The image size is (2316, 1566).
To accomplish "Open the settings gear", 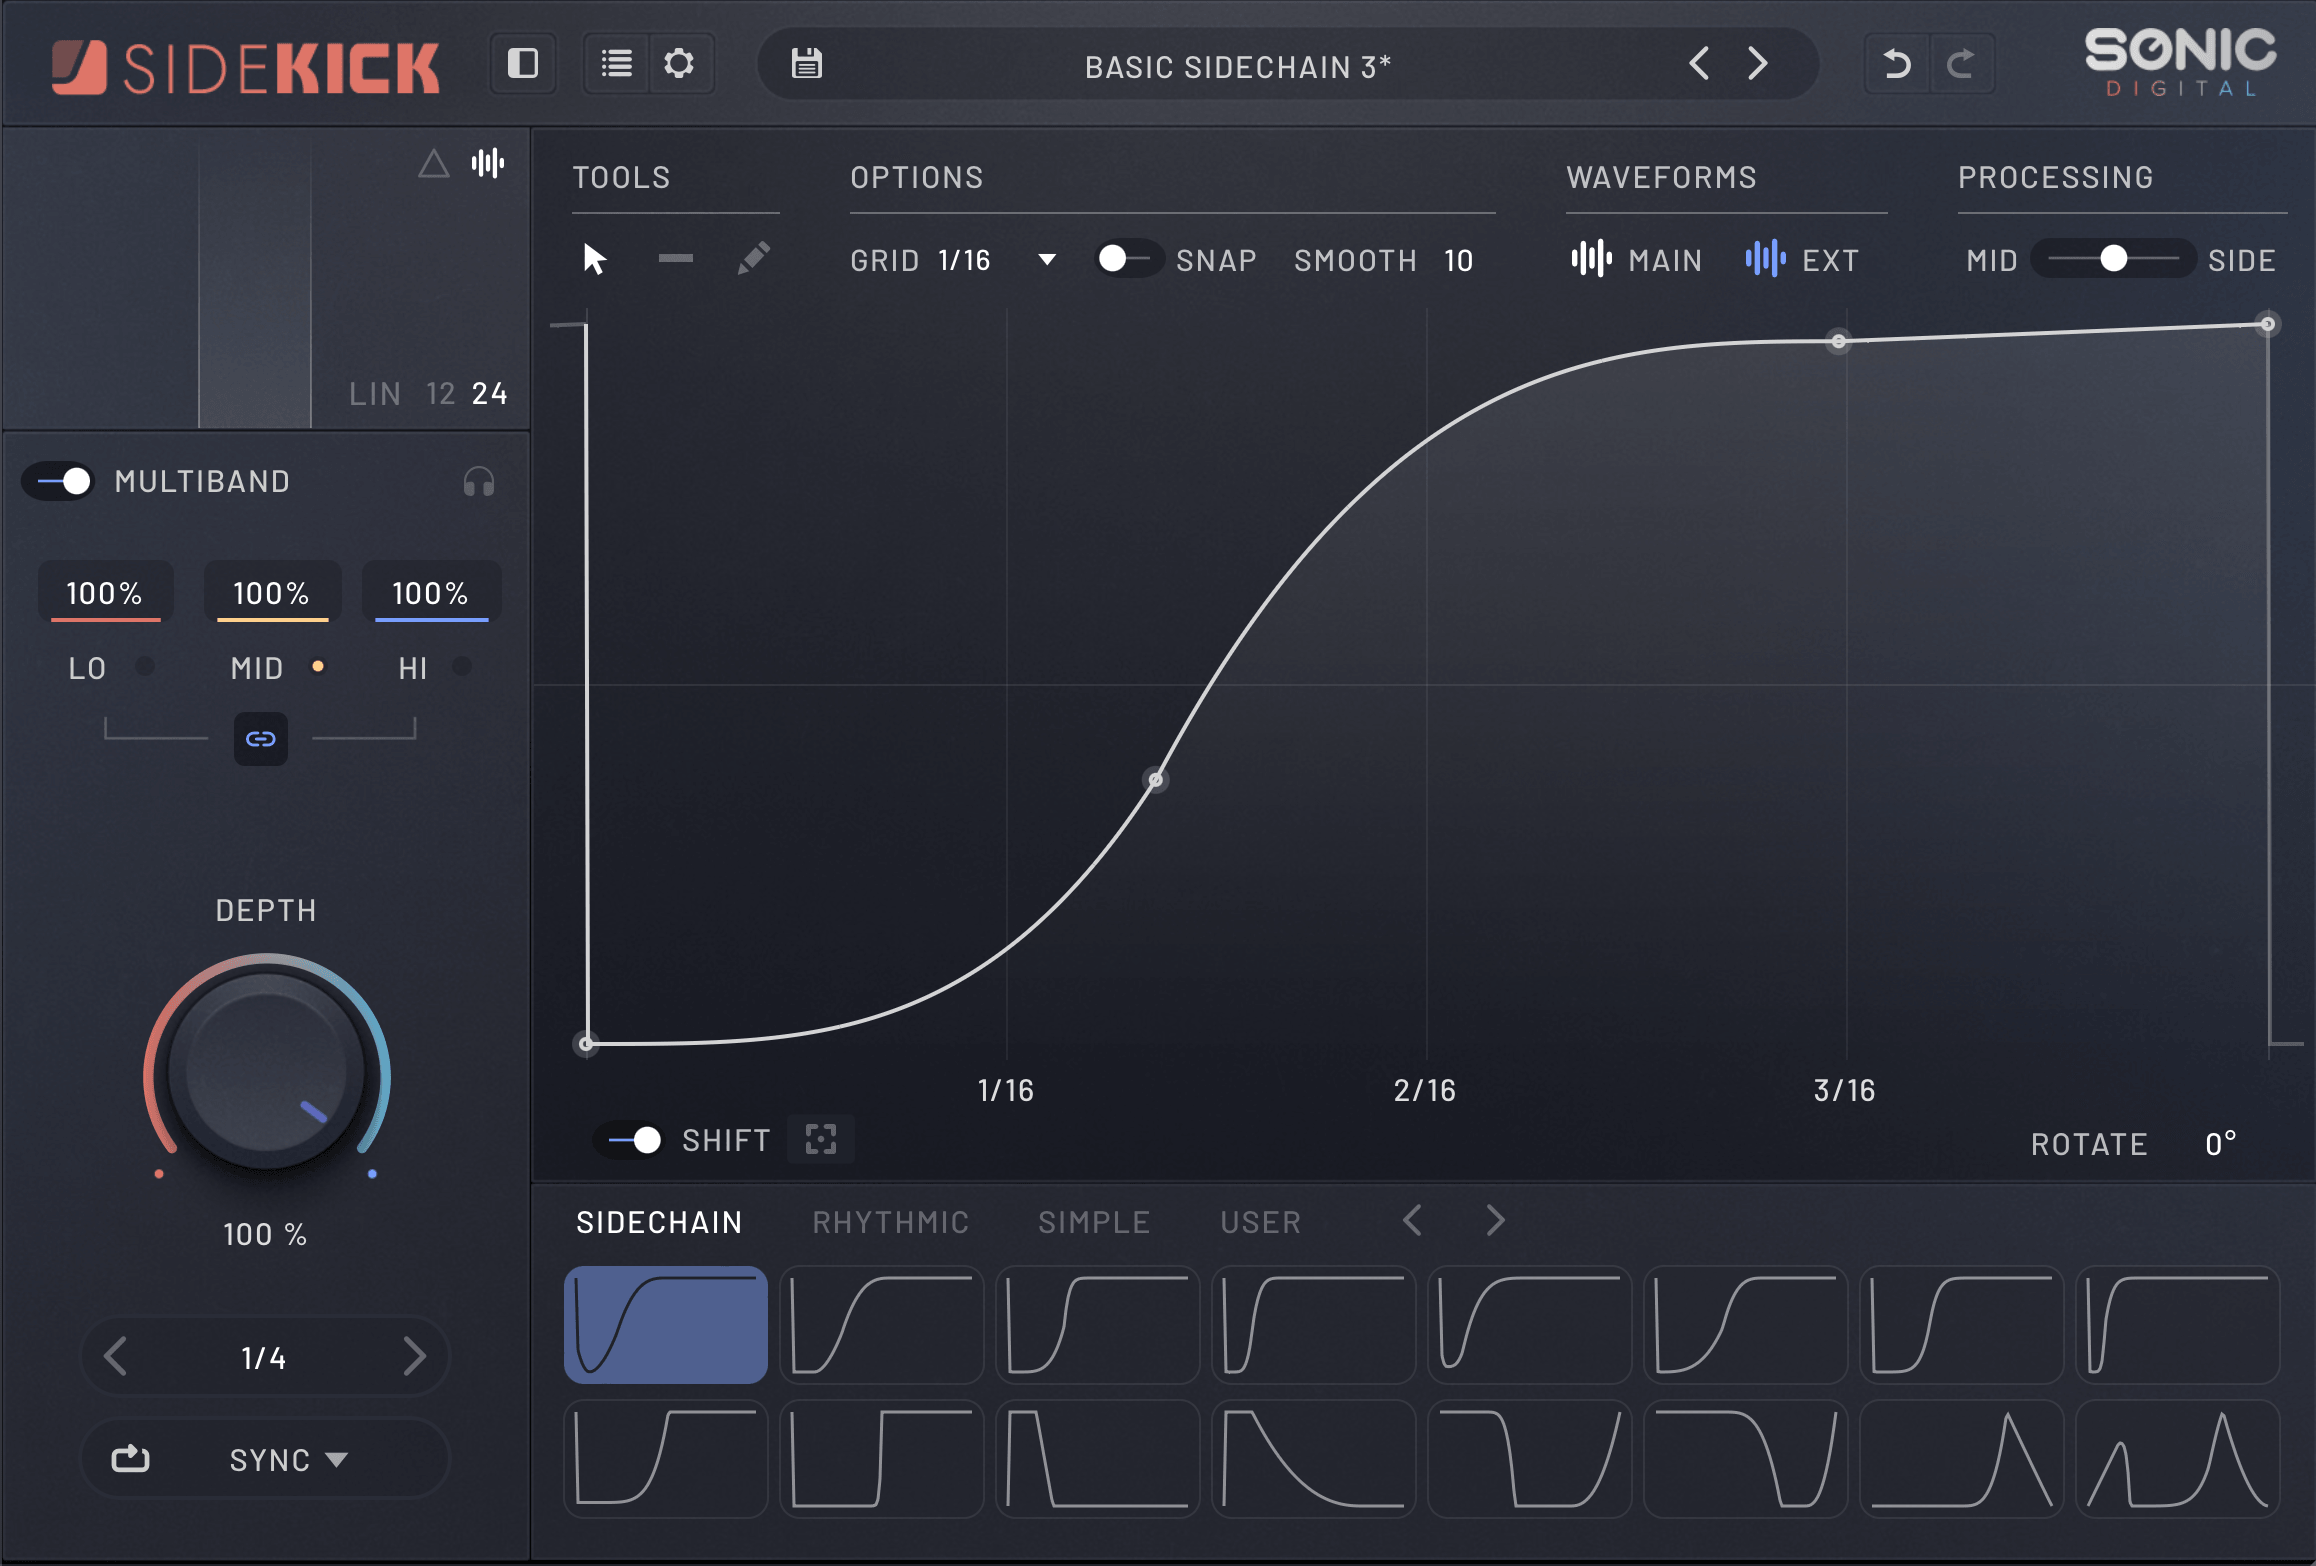I will pos(679,64).
